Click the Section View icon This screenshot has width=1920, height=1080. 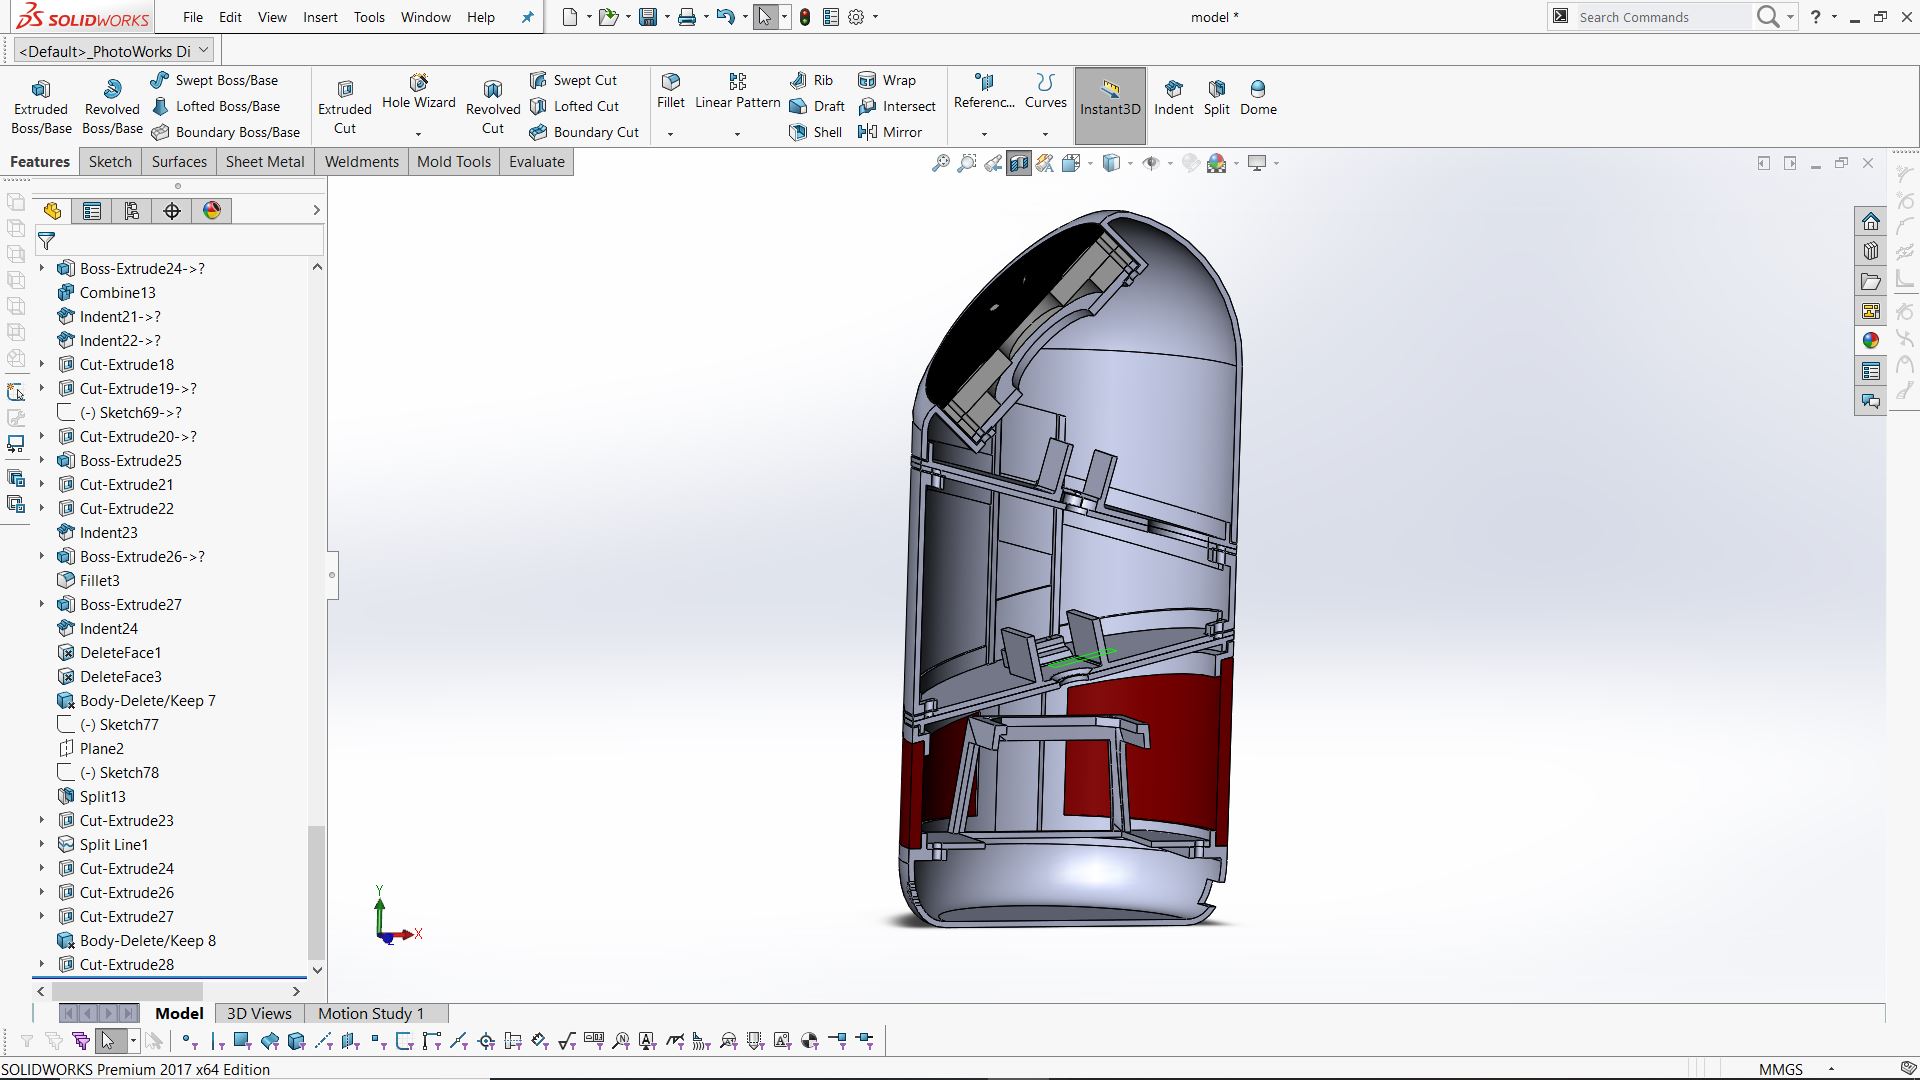1018,163
